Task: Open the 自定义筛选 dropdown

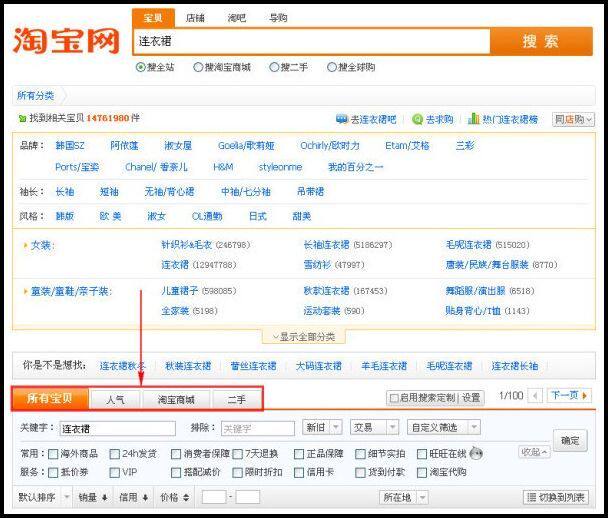Action: click(444, 427)
